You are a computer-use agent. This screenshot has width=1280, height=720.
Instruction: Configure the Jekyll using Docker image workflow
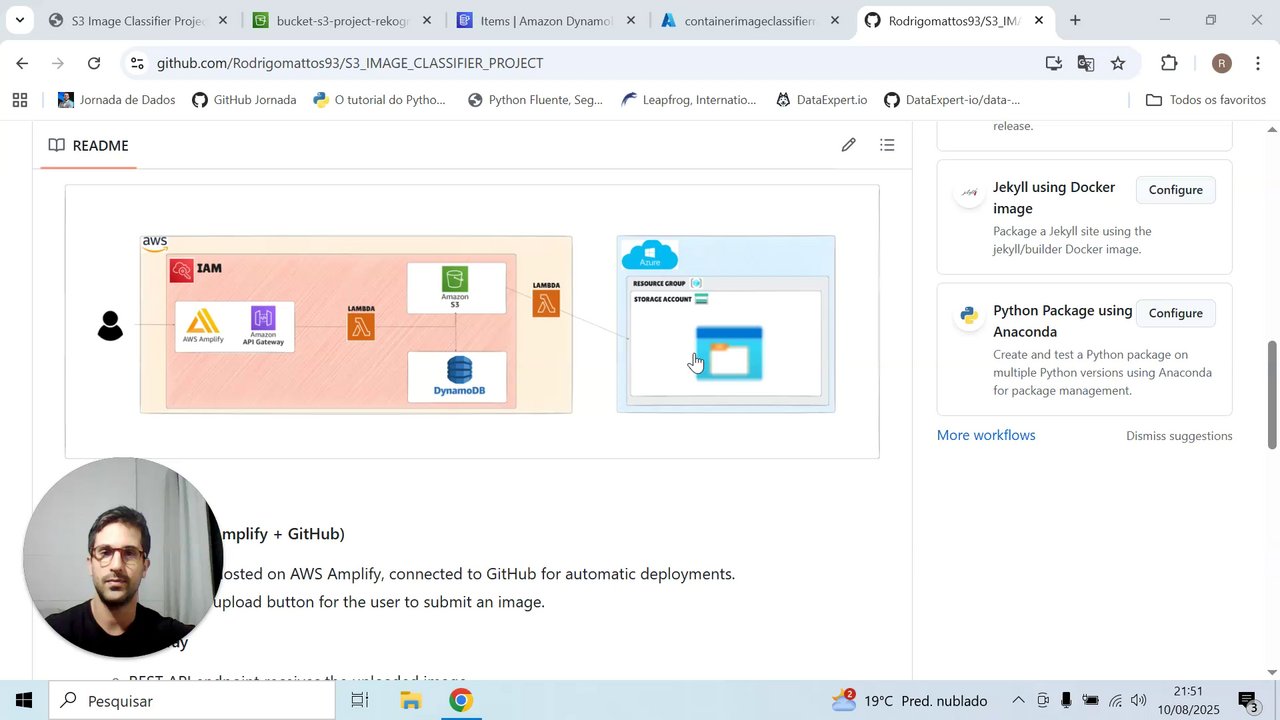pyautogui.click(x=1175, y=190)
